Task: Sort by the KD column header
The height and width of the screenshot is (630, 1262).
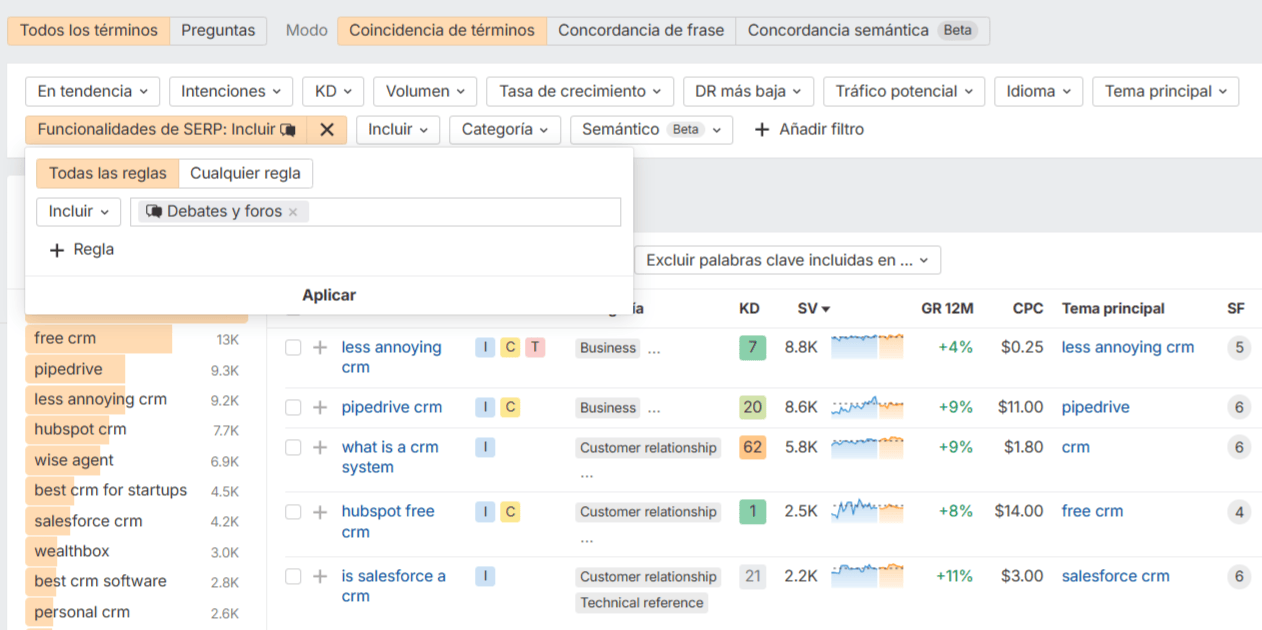Action: click(x=749, y=309)
